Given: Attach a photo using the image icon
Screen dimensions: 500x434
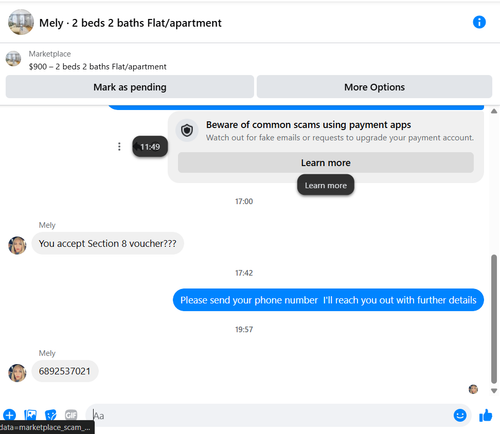Looking at the screenshot, I should (30, 415).
